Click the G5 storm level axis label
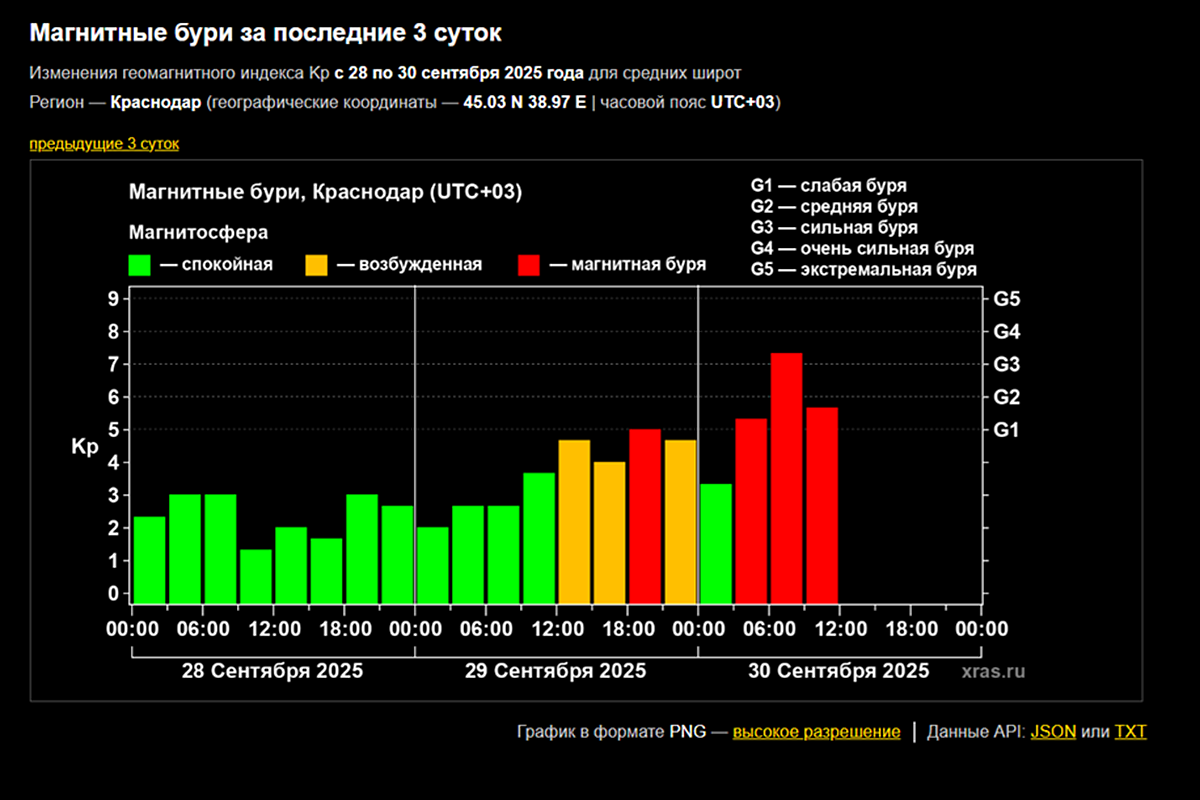 [x=1005, y=299]
